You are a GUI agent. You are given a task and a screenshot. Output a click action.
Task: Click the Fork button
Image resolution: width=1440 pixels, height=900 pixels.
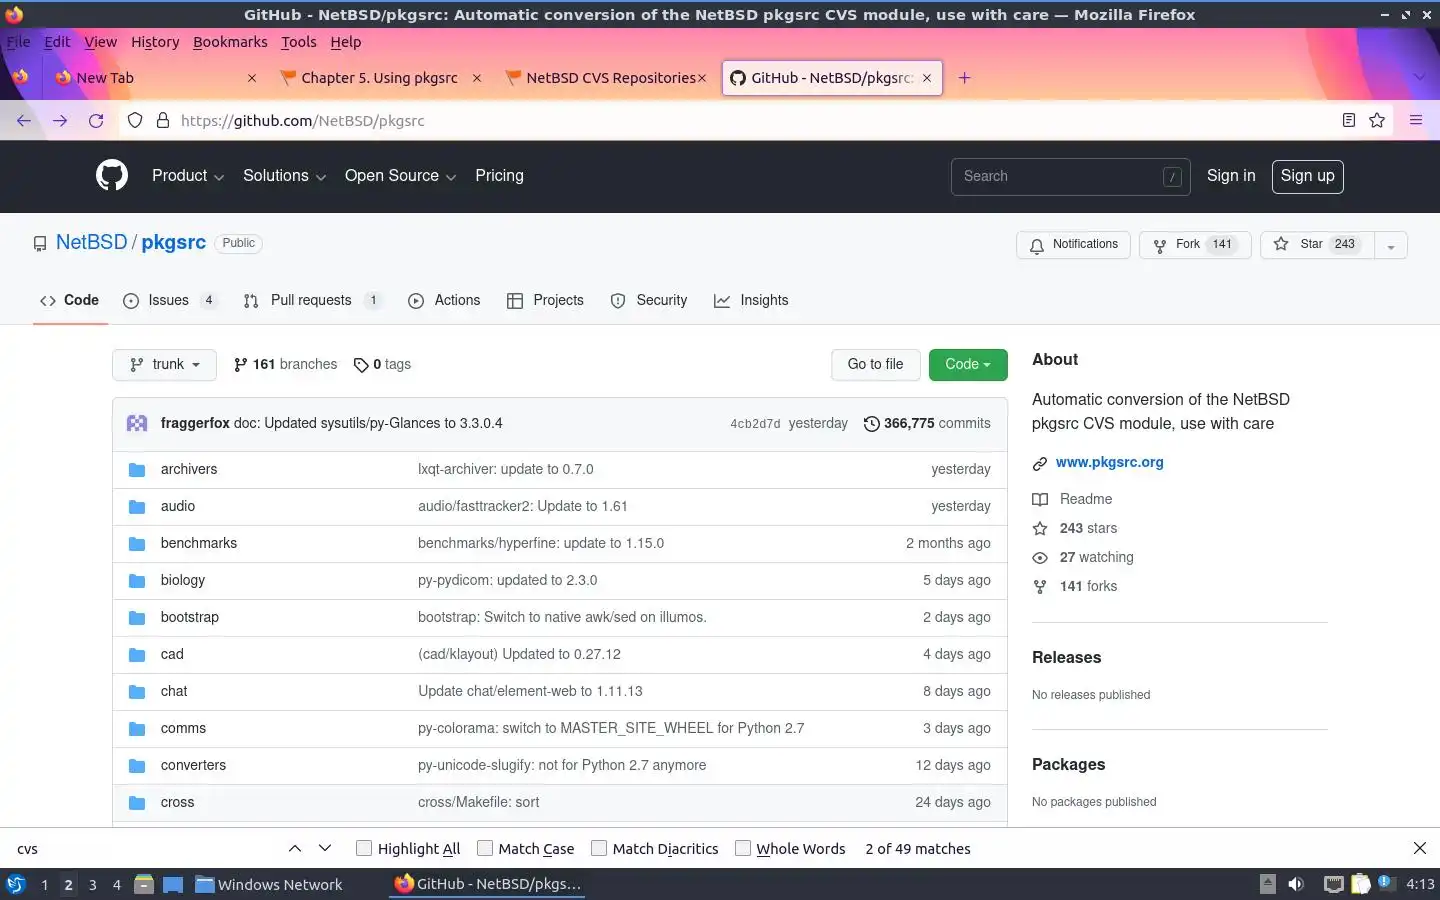point(1195,245)
